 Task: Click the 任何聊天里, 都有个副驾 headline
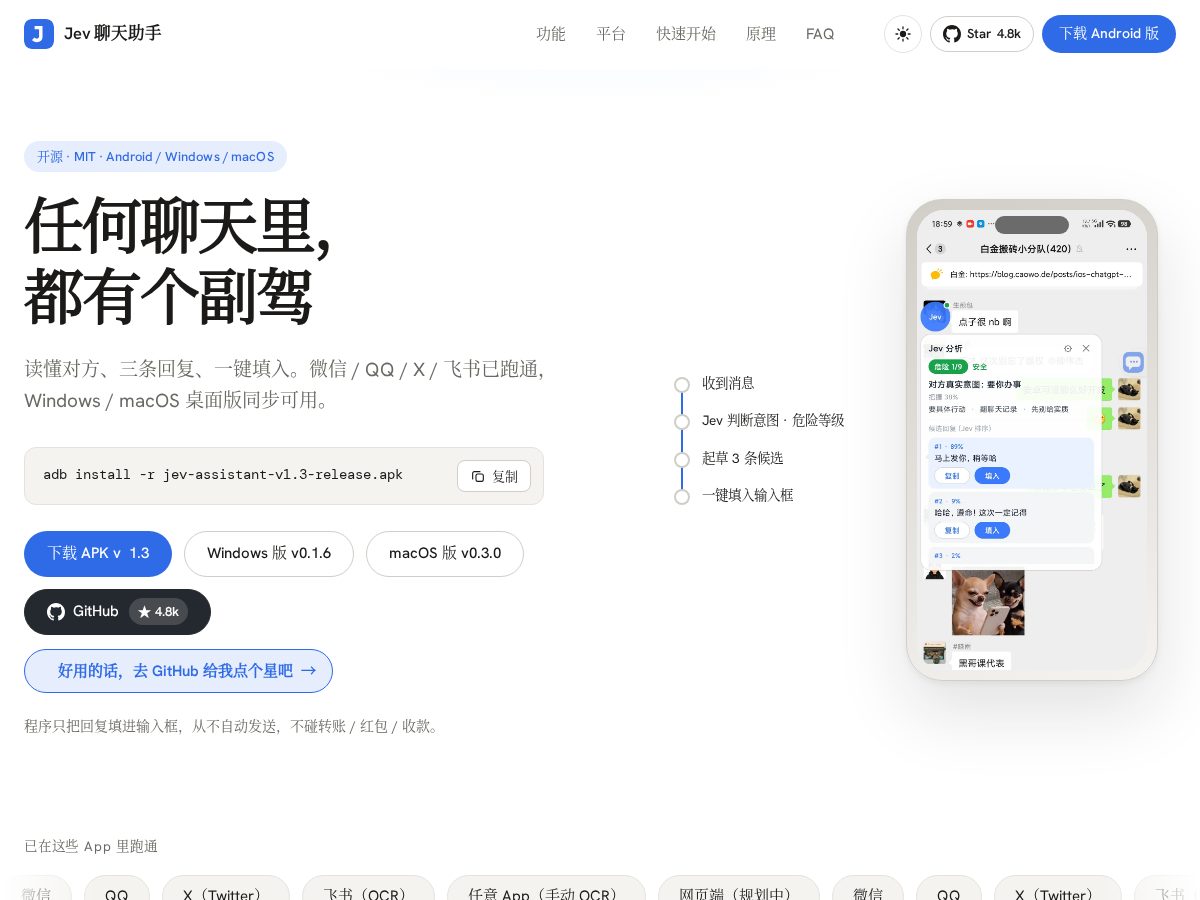pos(178,260)
